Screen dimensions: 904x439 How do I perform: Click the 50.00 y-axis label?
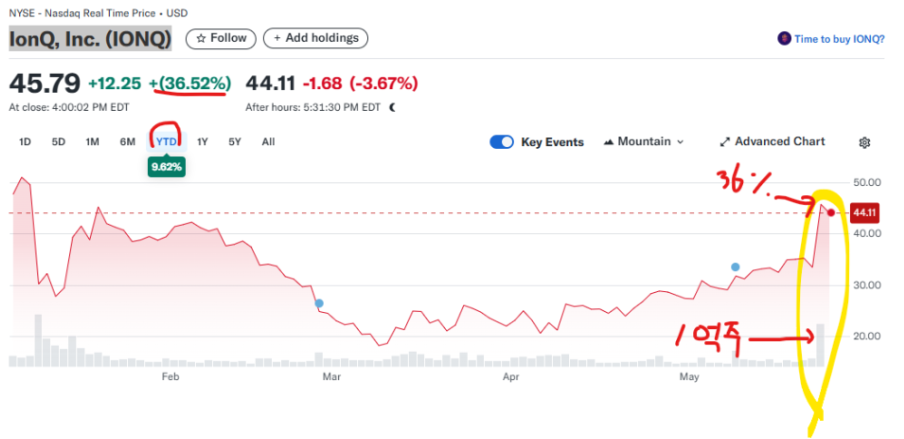point(866,182)
